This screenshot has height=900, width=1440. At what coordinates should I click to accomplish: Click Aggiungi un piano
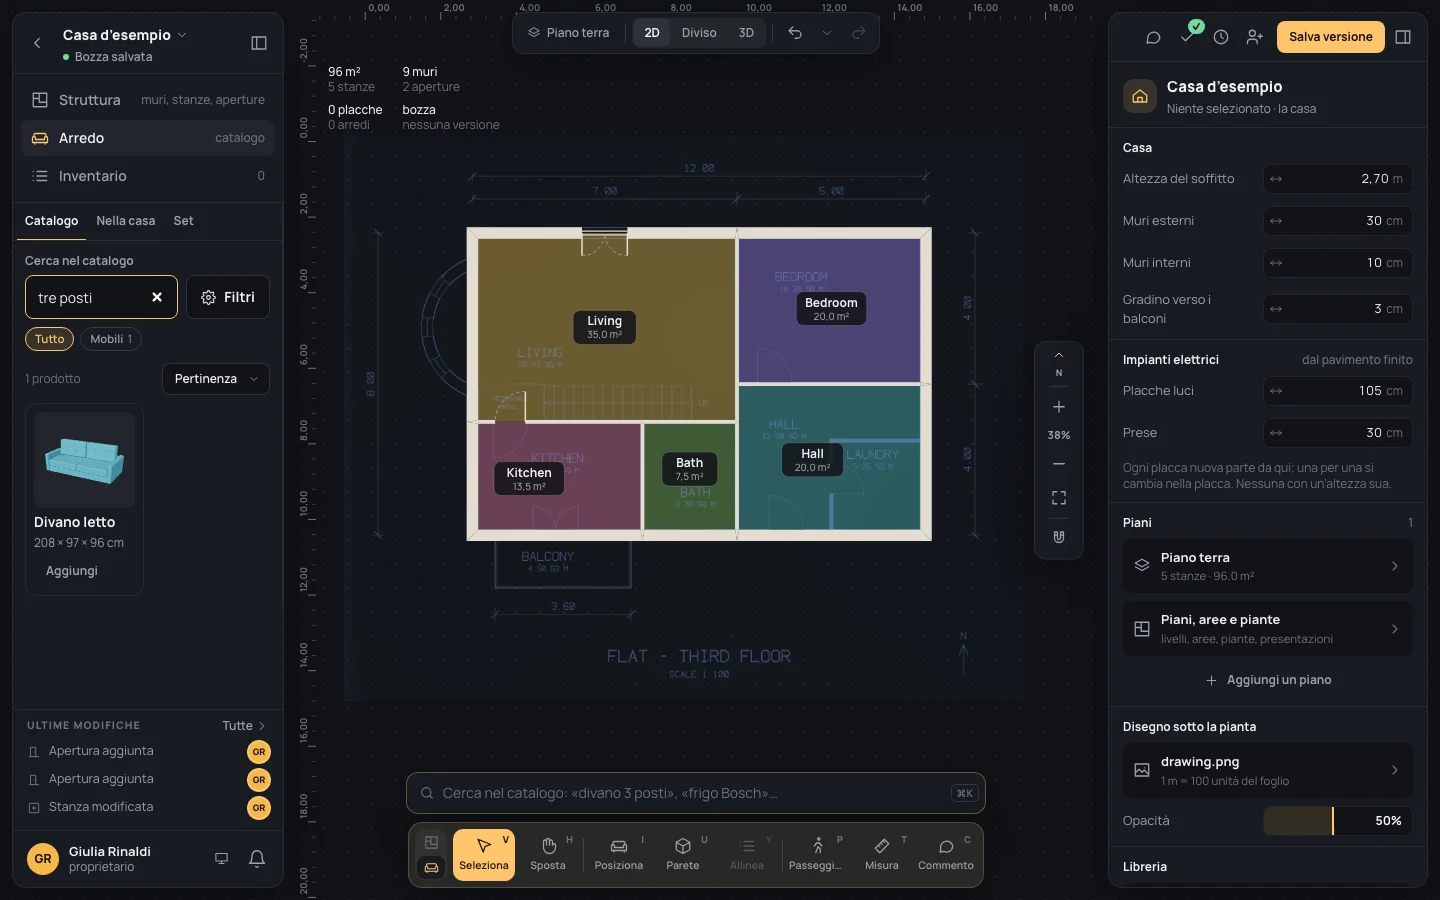tap(1268, 680)
